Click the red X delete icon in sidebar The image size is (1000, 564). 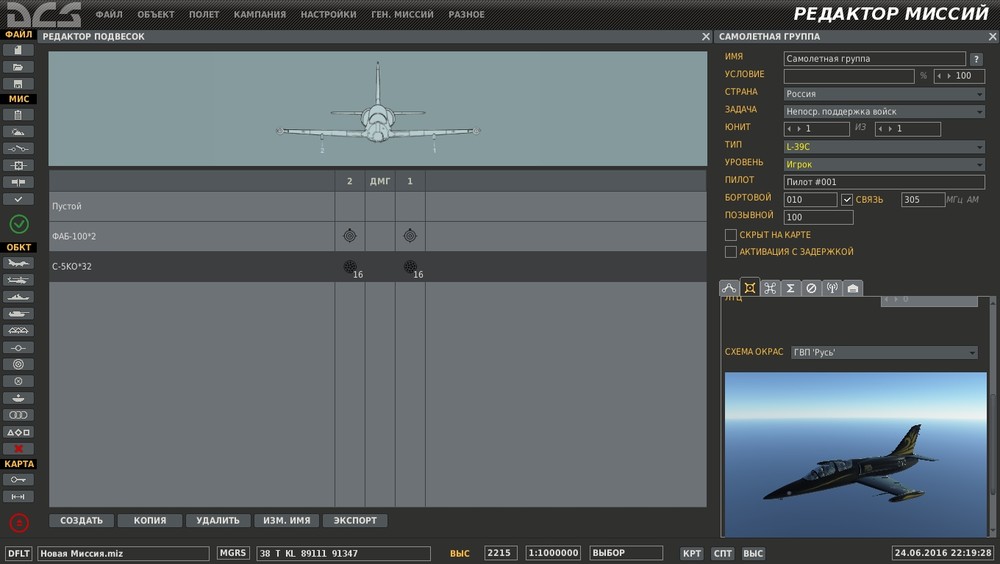tap(19, 449)
